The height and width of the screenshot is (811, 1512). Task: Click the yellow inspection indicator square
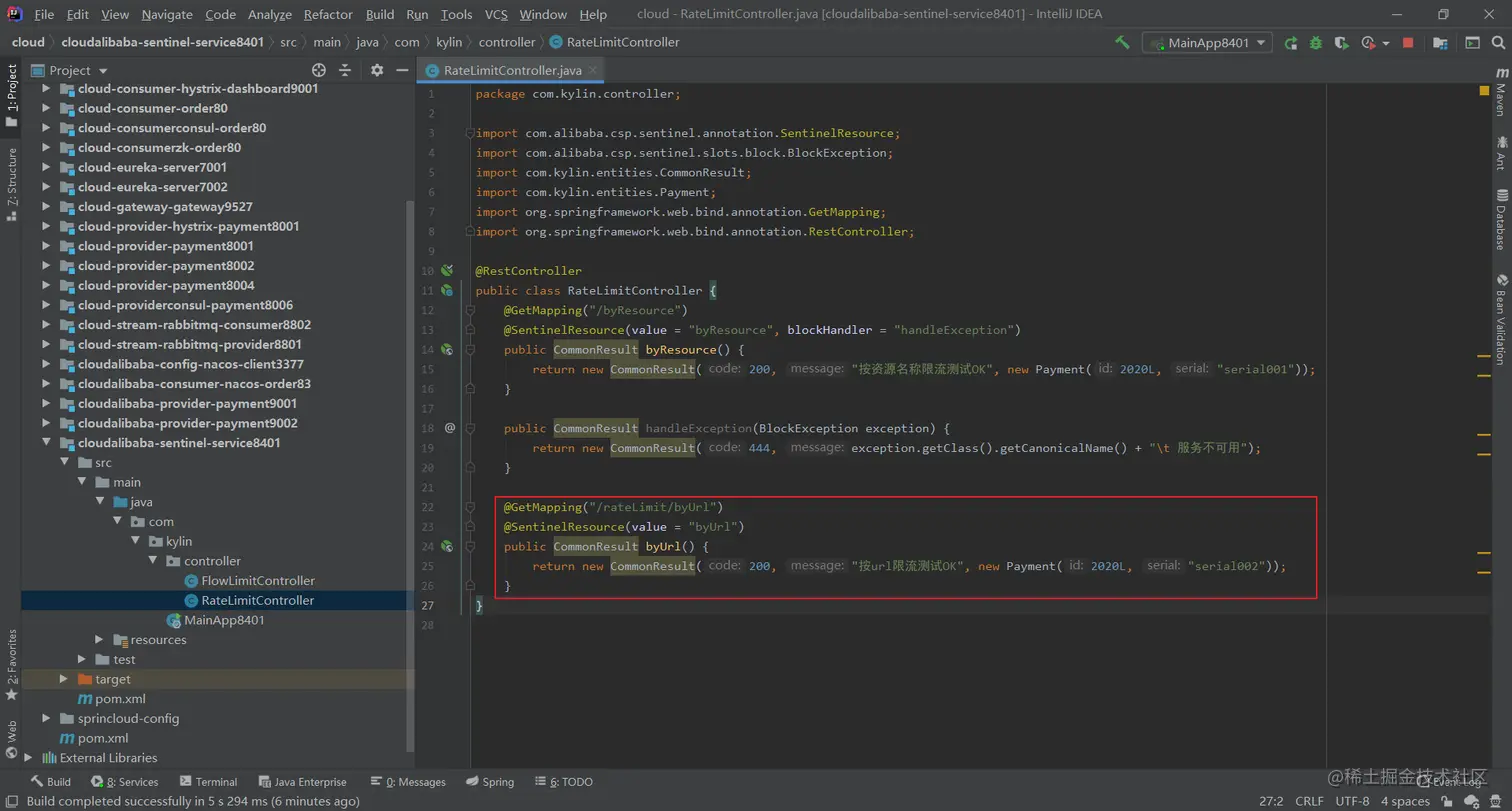click(x=1484, y=91)
